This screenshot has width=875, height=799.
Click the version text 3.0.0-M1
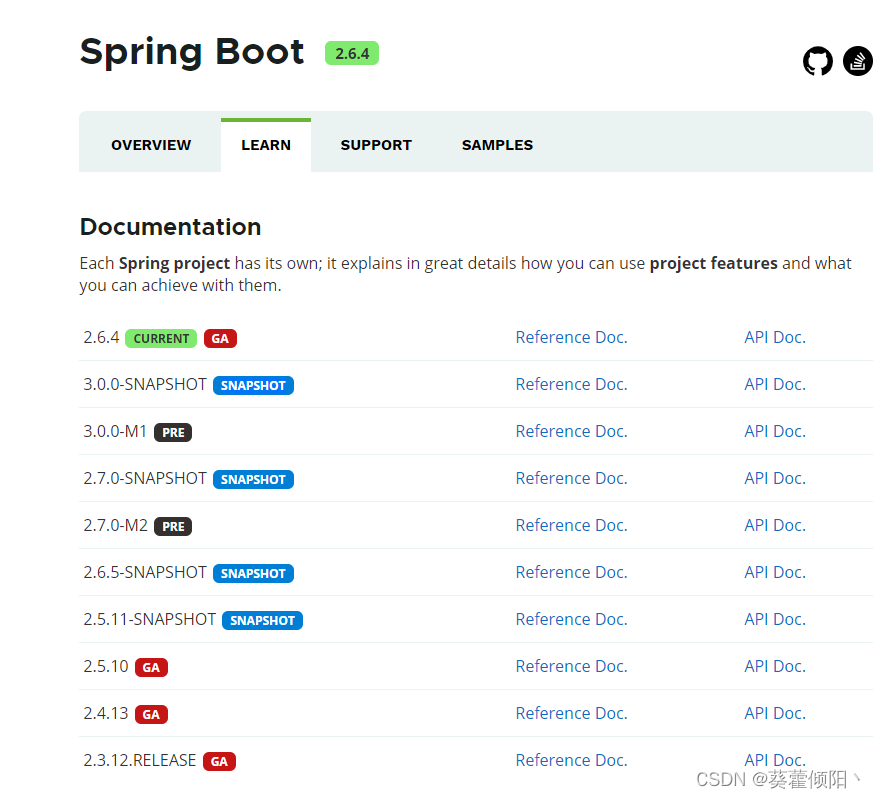(115, 431)
